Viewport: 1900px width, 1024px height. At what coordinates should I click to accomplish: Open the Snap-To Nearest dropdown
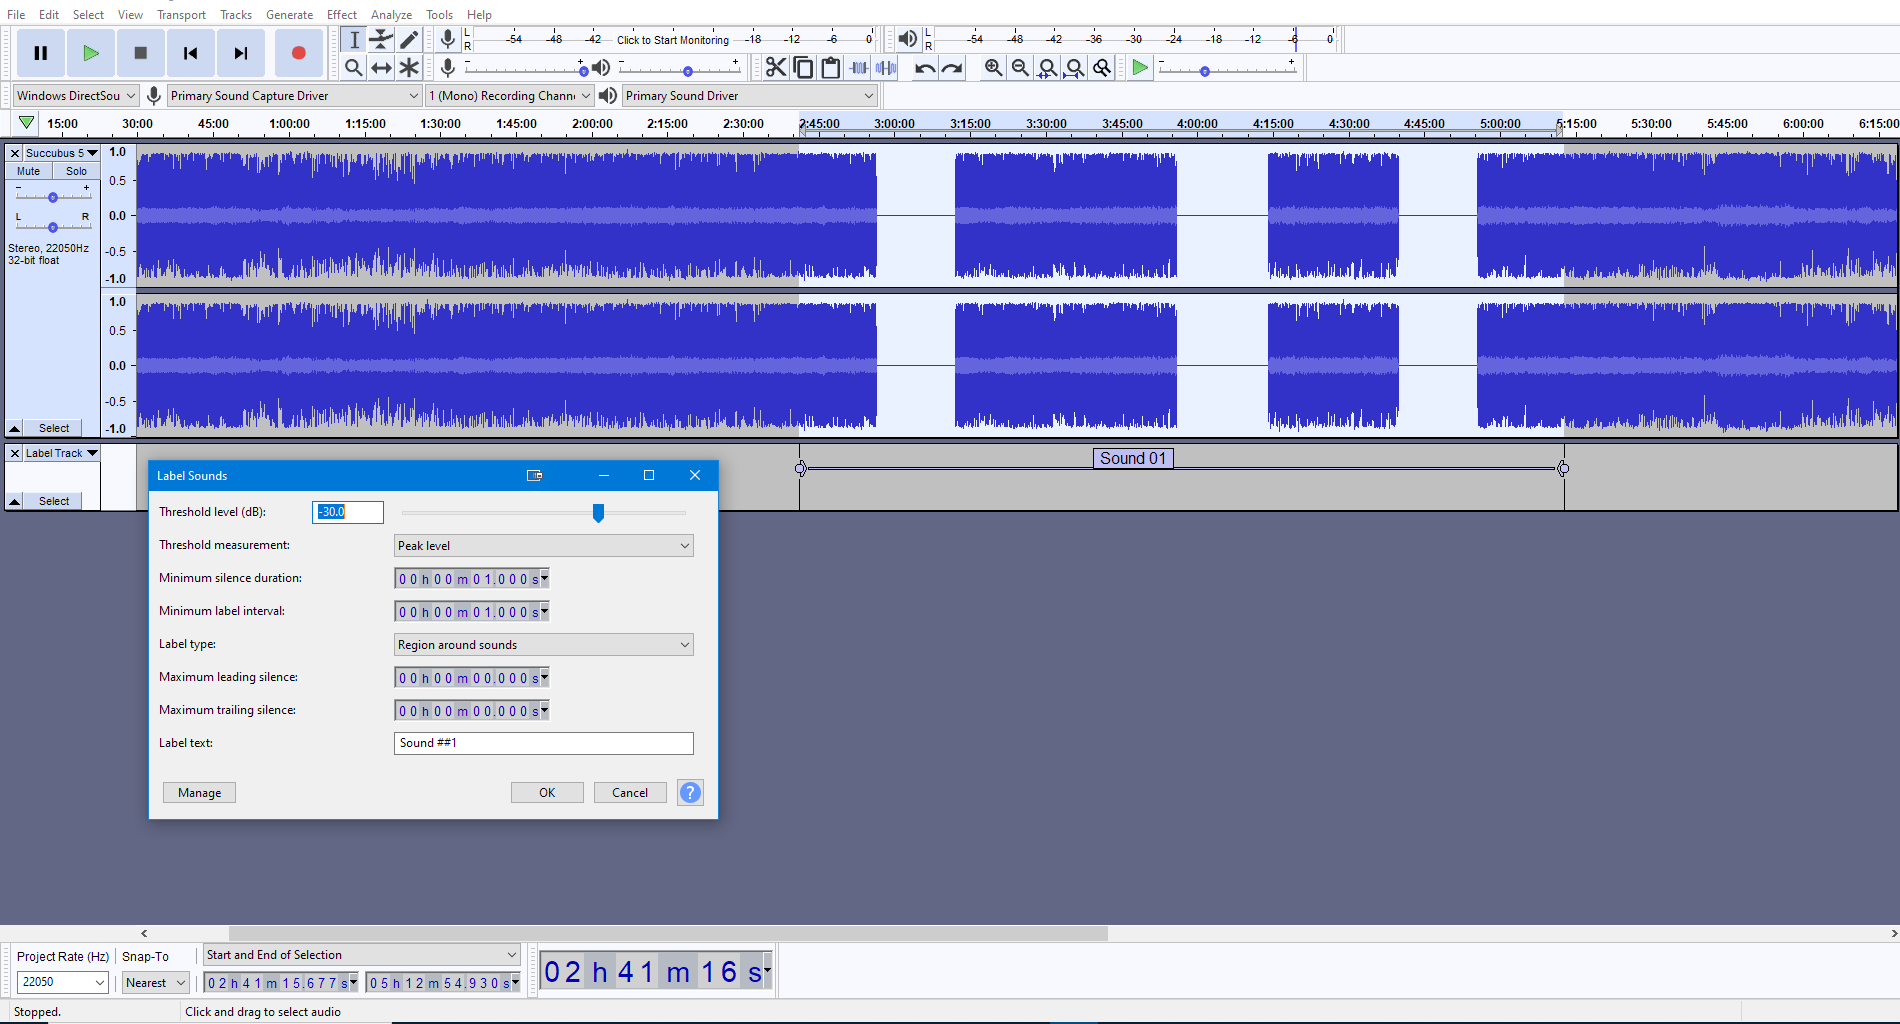(x=155, y=982)
